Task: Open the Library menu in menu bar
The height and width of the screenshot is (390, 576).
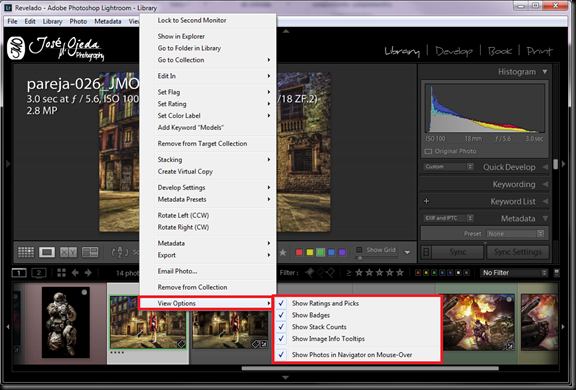Action: (x=52, y=21)
